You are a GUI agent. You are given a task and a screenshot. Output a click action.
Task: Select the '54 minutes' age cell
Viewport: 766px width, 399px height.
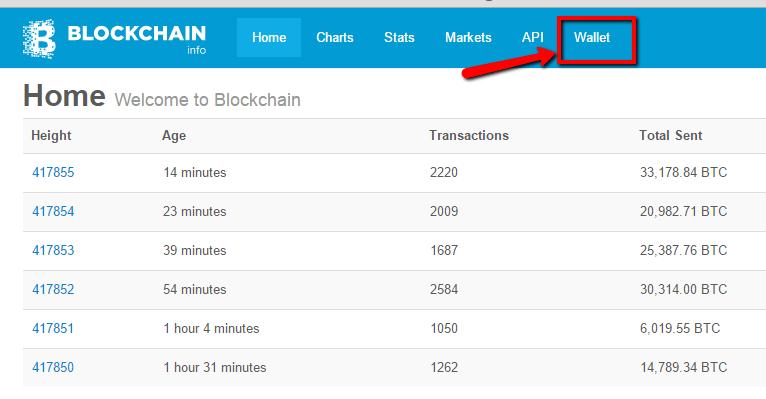195,290
